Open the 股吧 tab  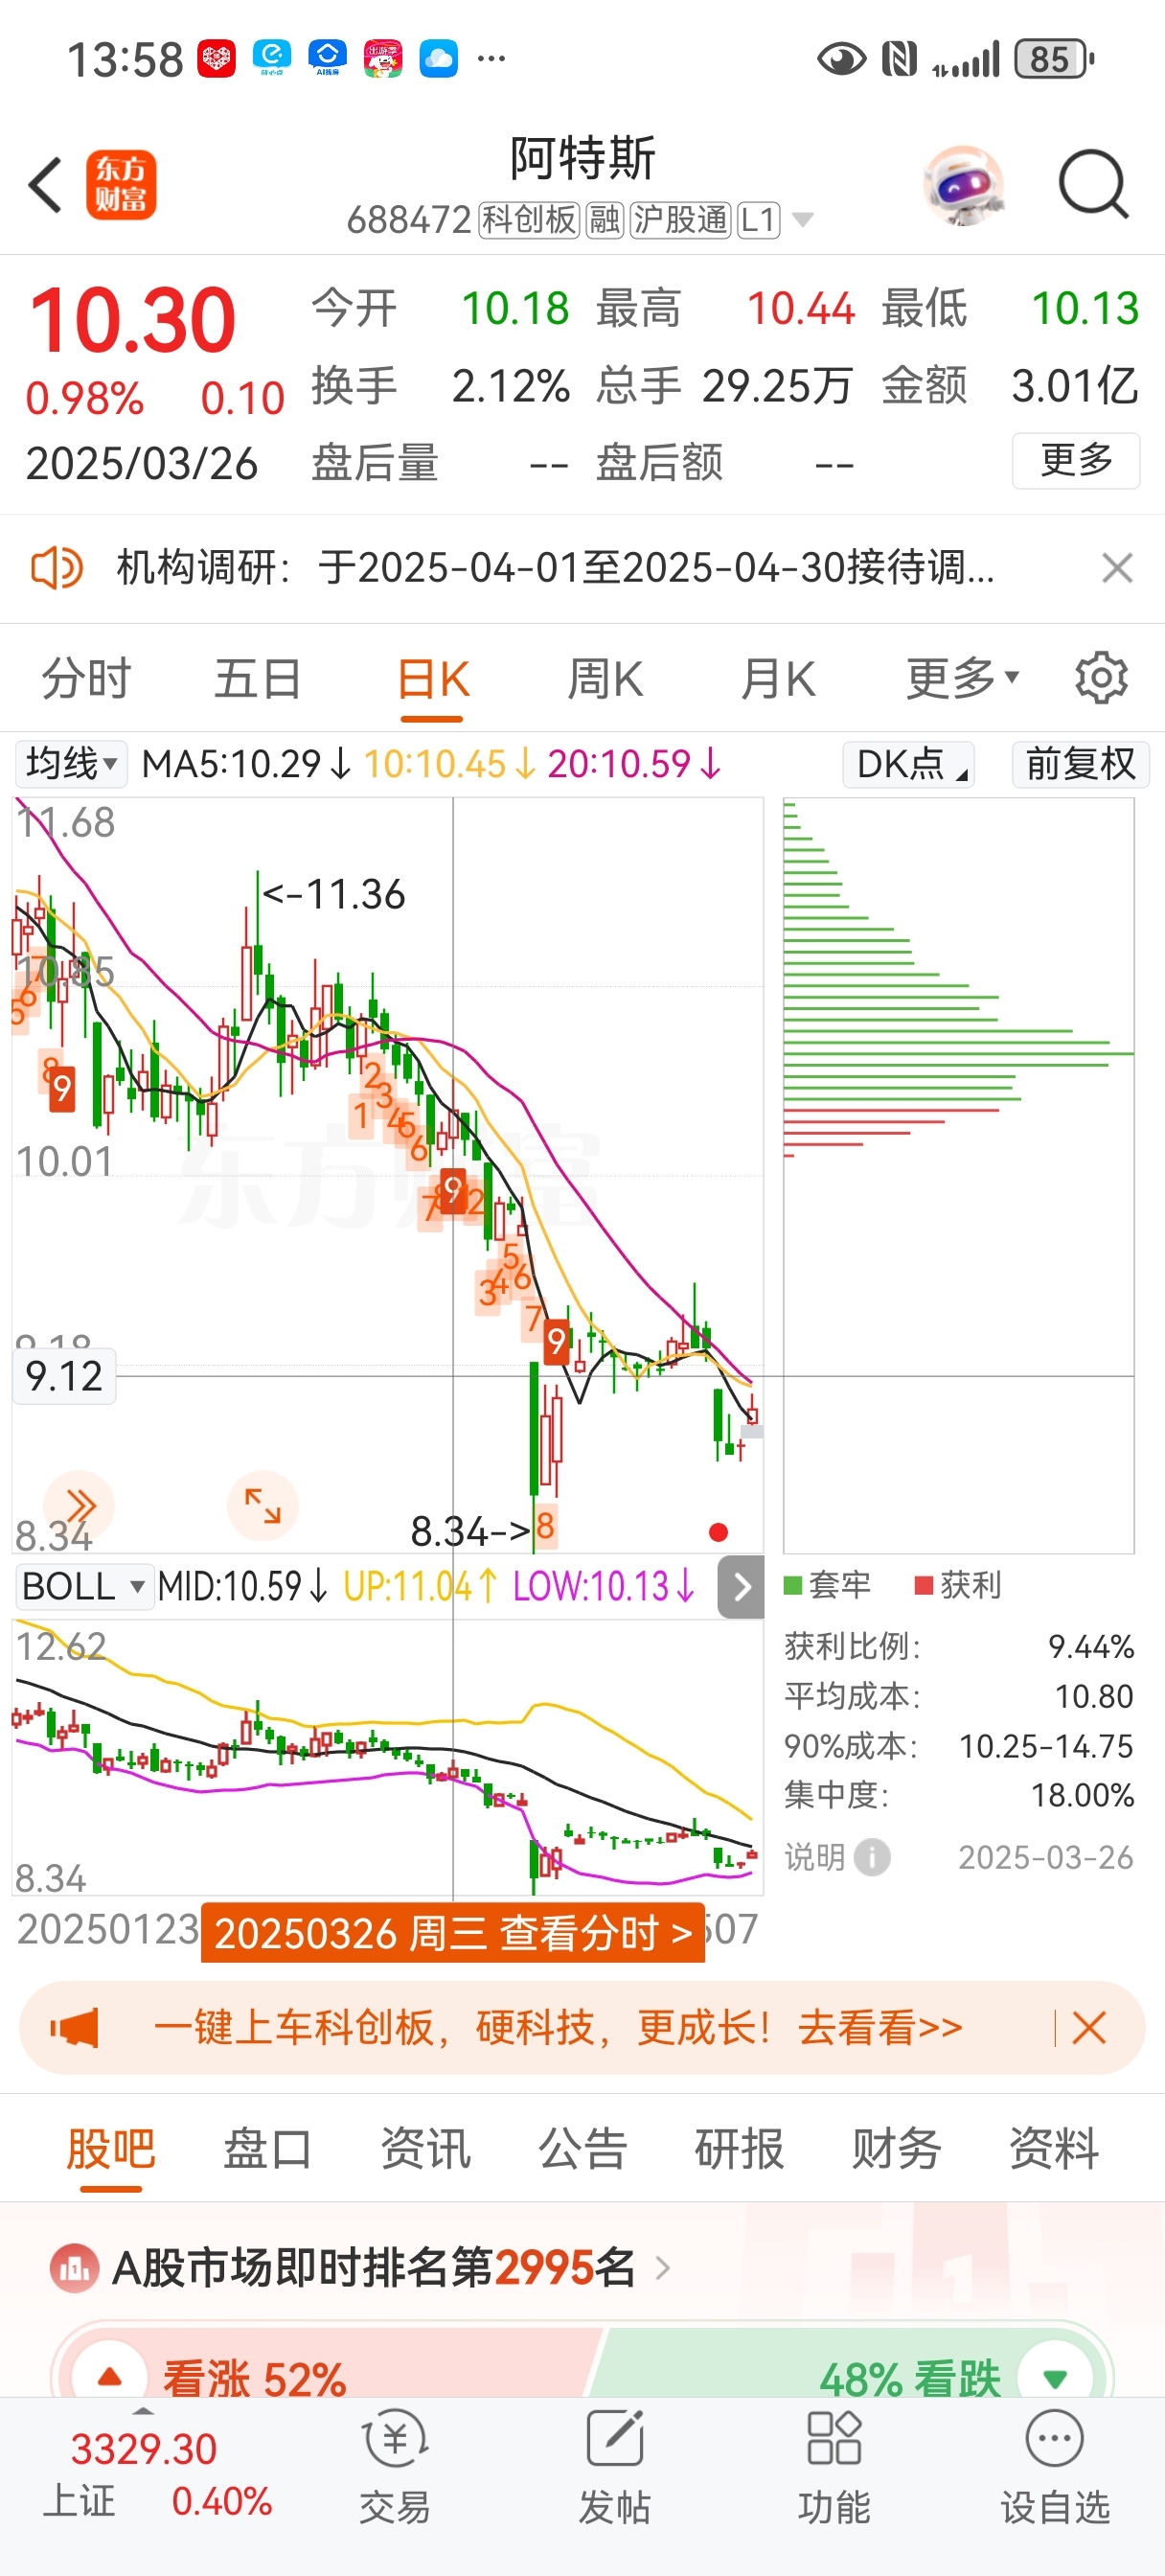(111, 2148)
